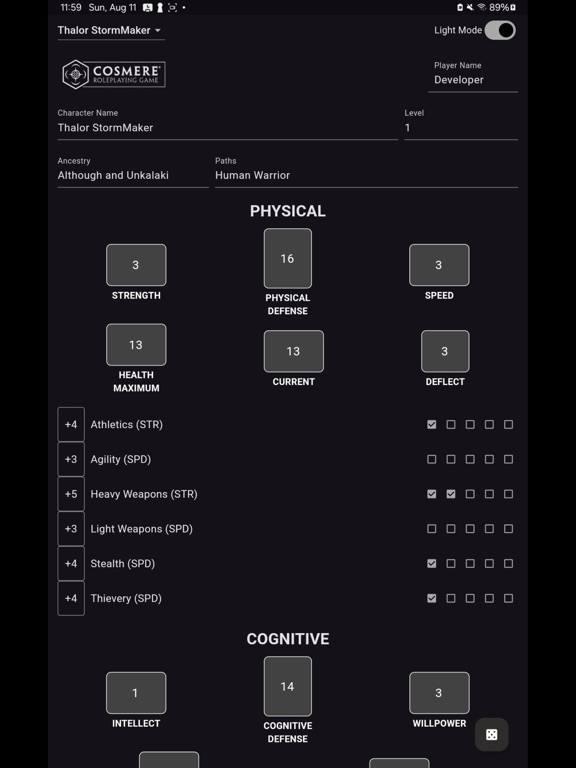The width and height of the screenshot is (576, 768).
Task: Uncheck first Athletics (STR) rank checkbox
Action: pos(432,424)
